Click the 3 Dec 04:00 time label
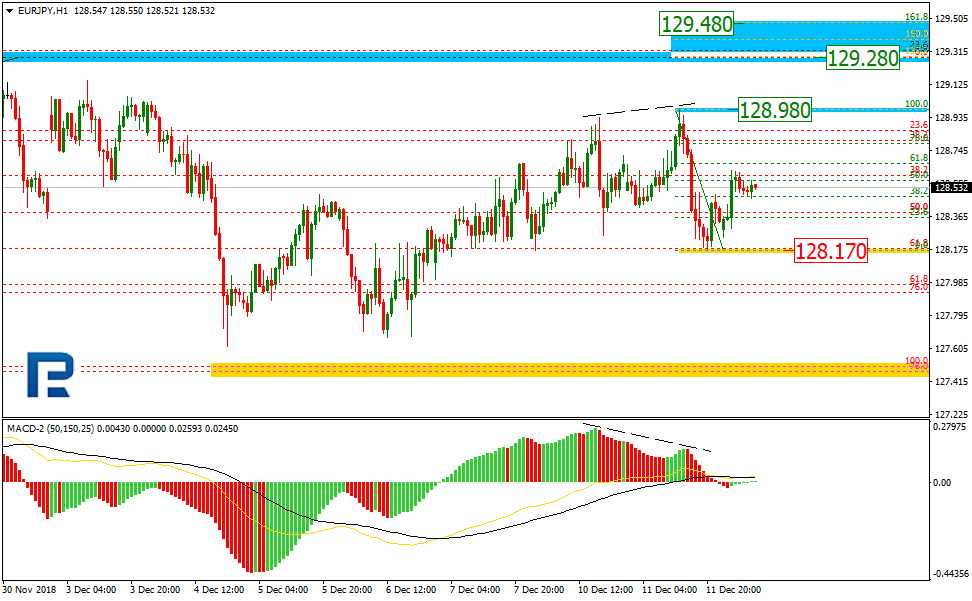The image size is (972, 601). [x=91, y=589]
